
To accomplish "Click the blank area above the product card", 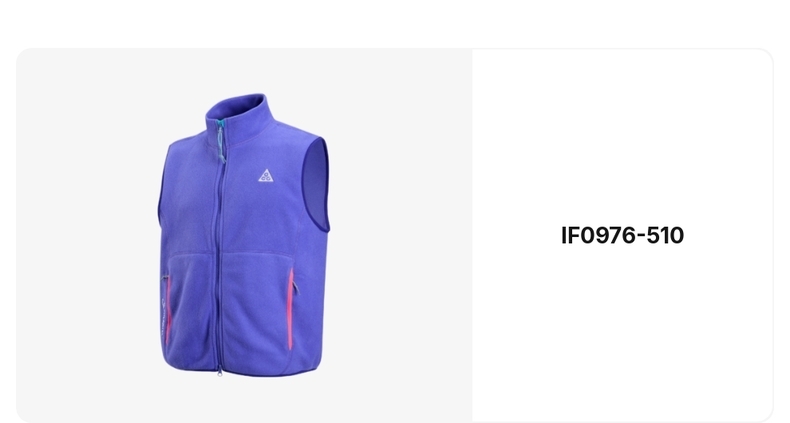I will pyautogui.click(x=395, y=23).
